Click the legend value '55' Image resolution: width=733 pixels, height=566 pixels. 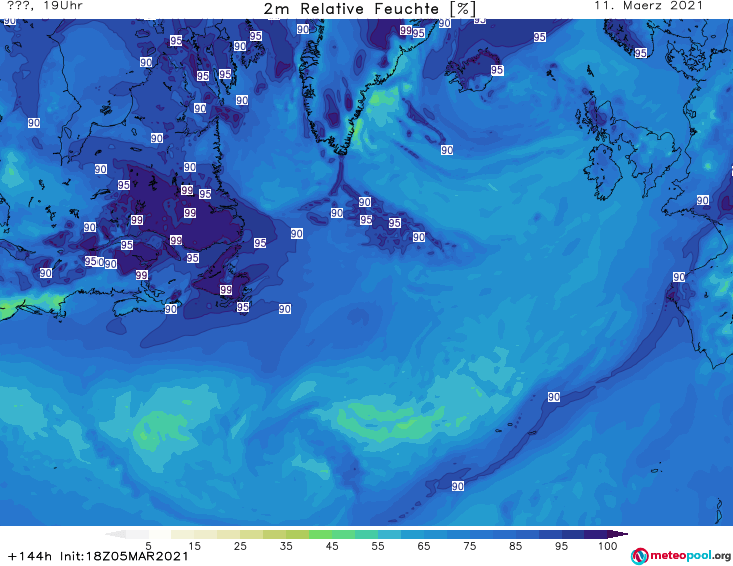tap(378, 546)
